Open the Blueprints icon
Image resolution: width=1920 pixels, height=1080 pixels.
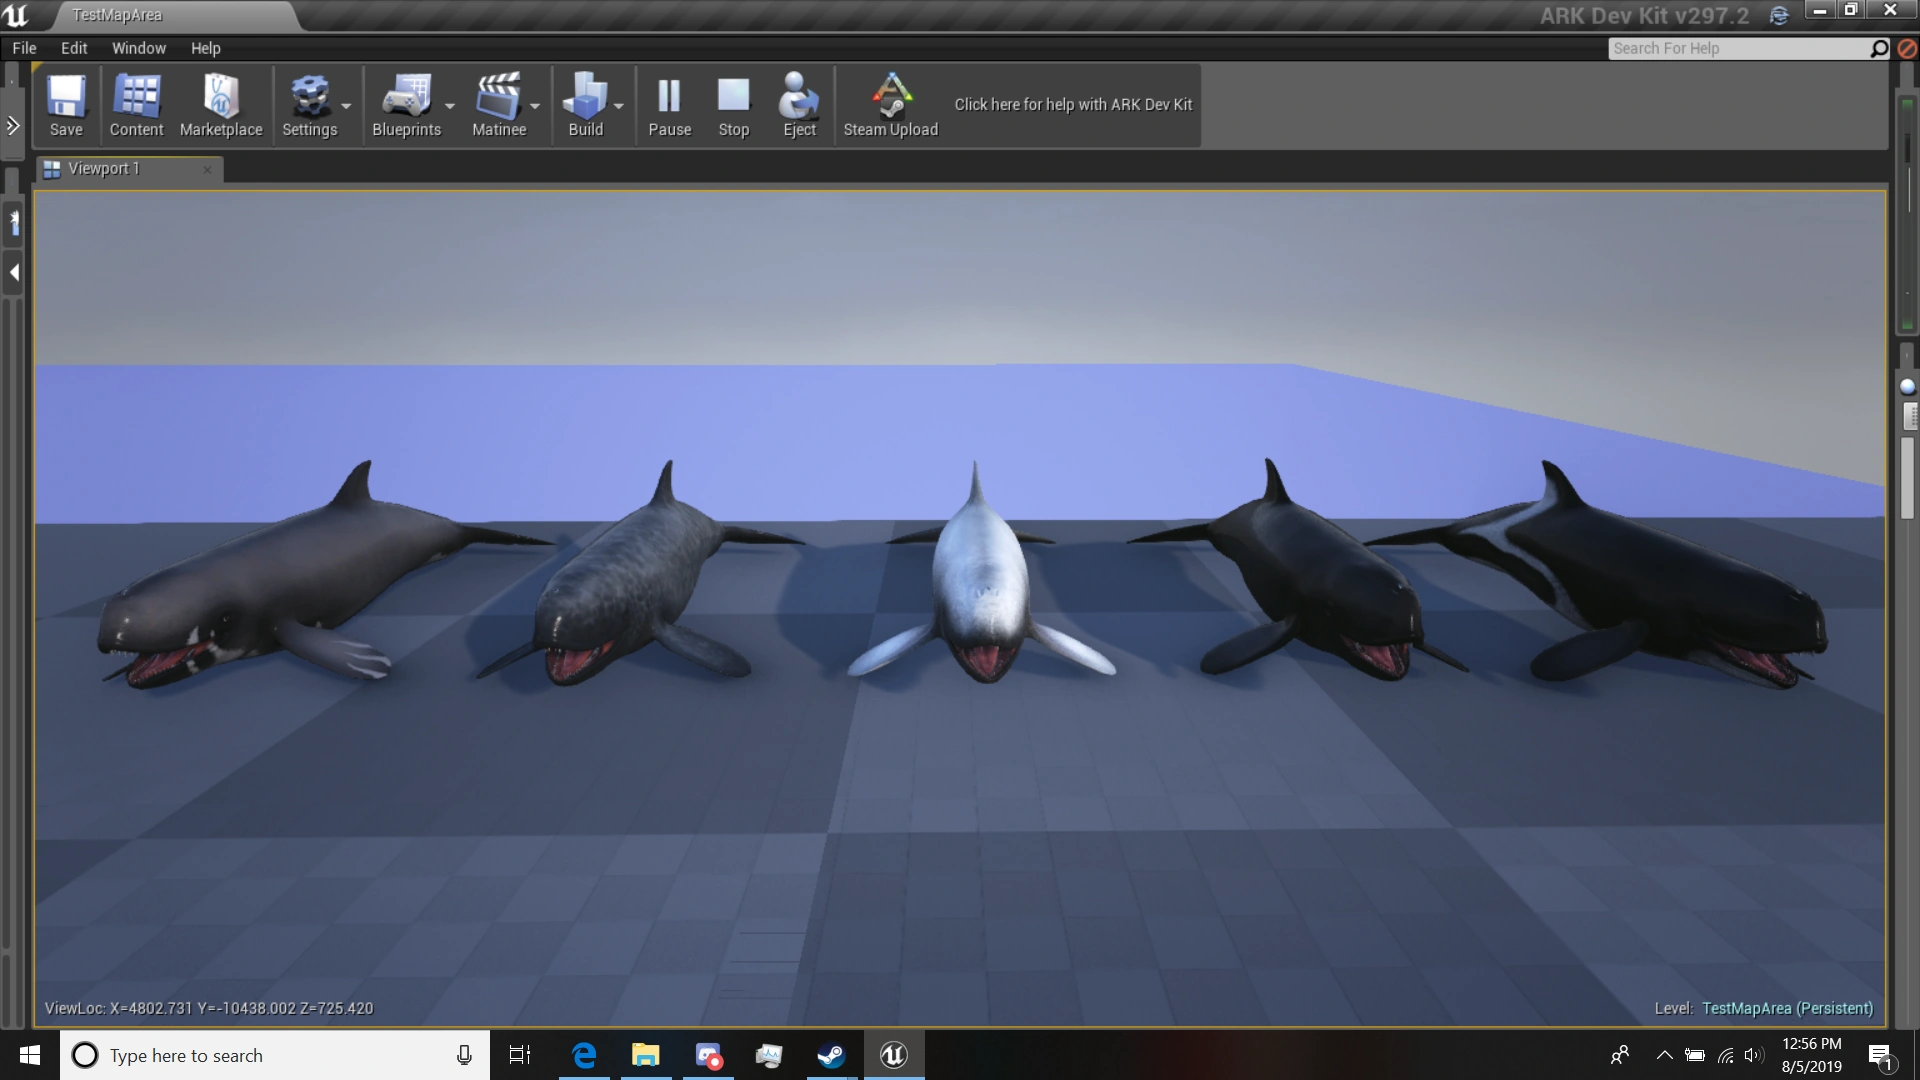pyautogui.click(x=406, y=98)
